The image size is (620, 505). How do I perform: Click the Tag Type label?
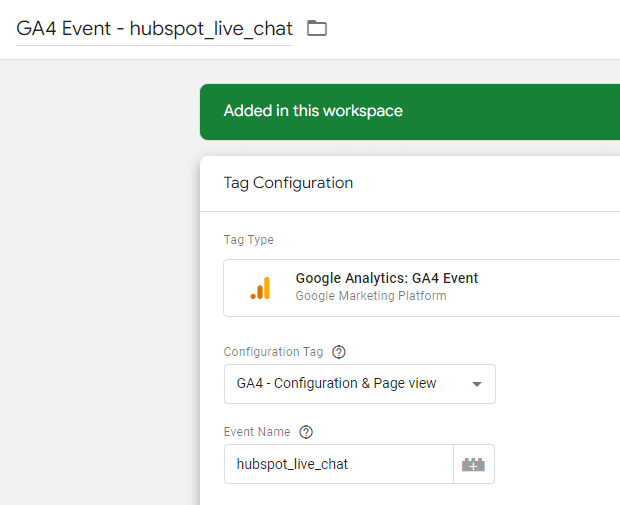249,240
